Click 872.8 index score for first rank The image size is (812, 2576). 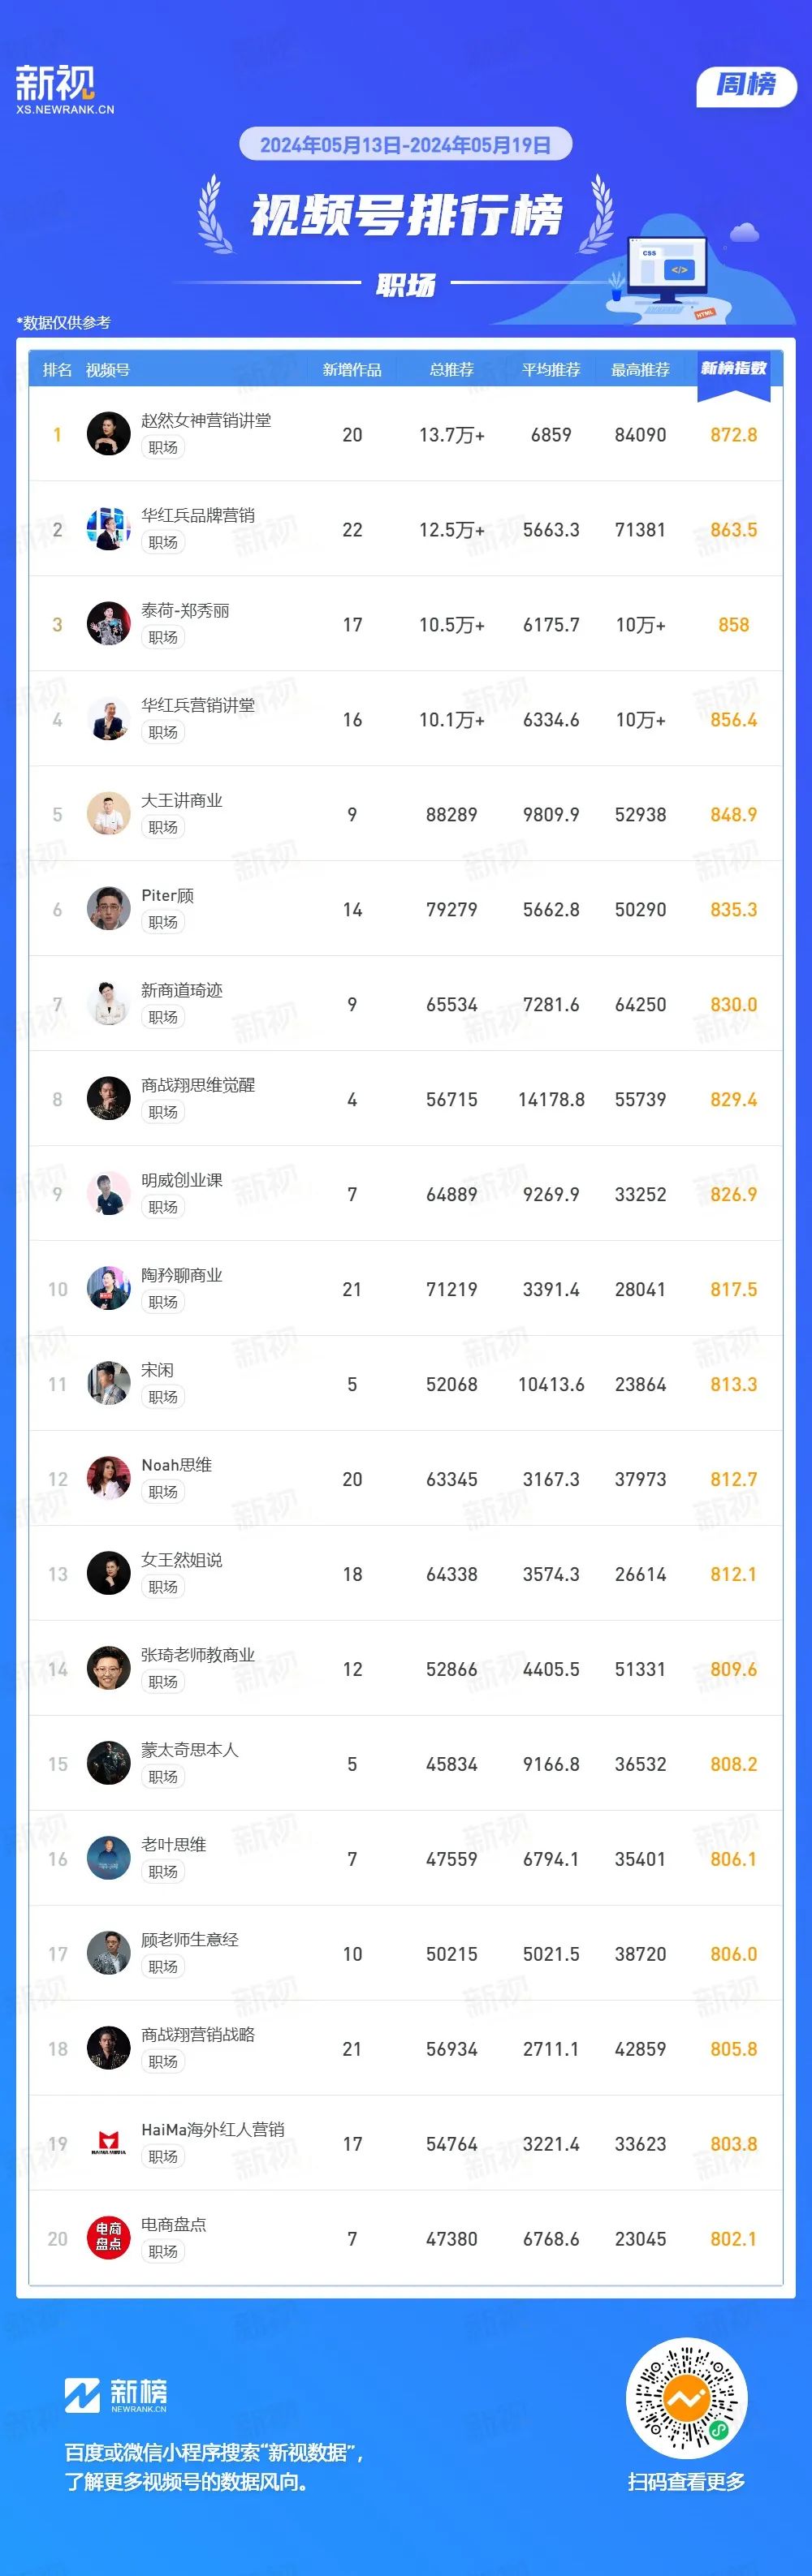pyautogui.click(x=733, y=435)
